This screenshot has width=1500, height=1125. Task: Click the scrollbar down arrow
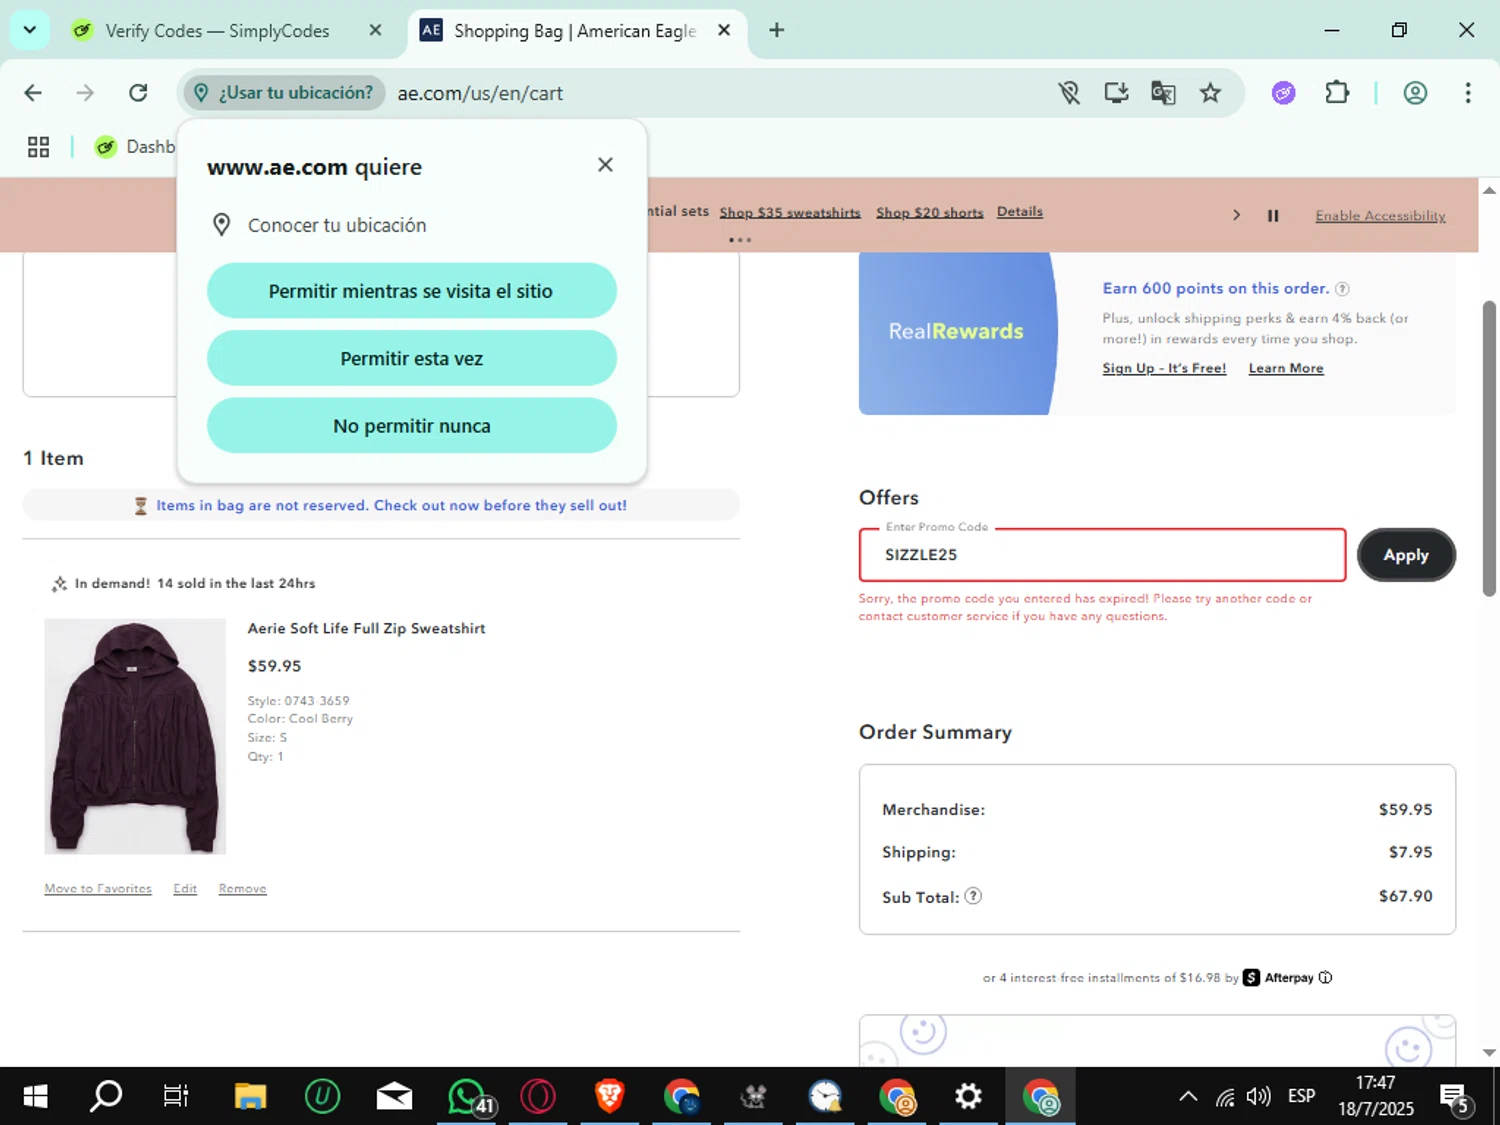[x=1489, y=1052]
